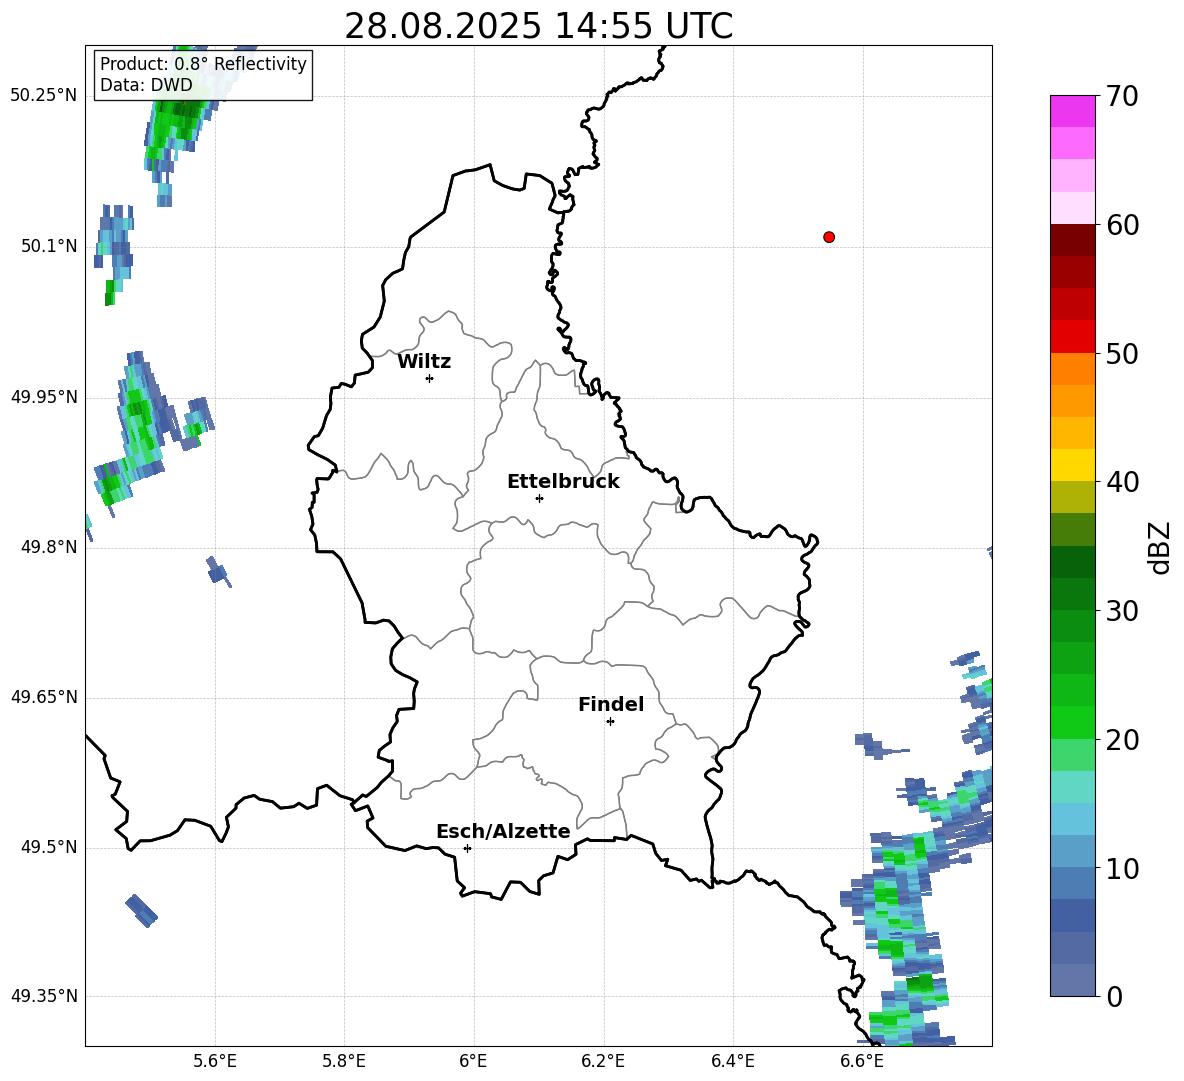The height and width of the screenshot is (1081, 1184).
Task: Click the Ettelbruck station cross marker
Action: pyautogui.click(x=539, y=498)
